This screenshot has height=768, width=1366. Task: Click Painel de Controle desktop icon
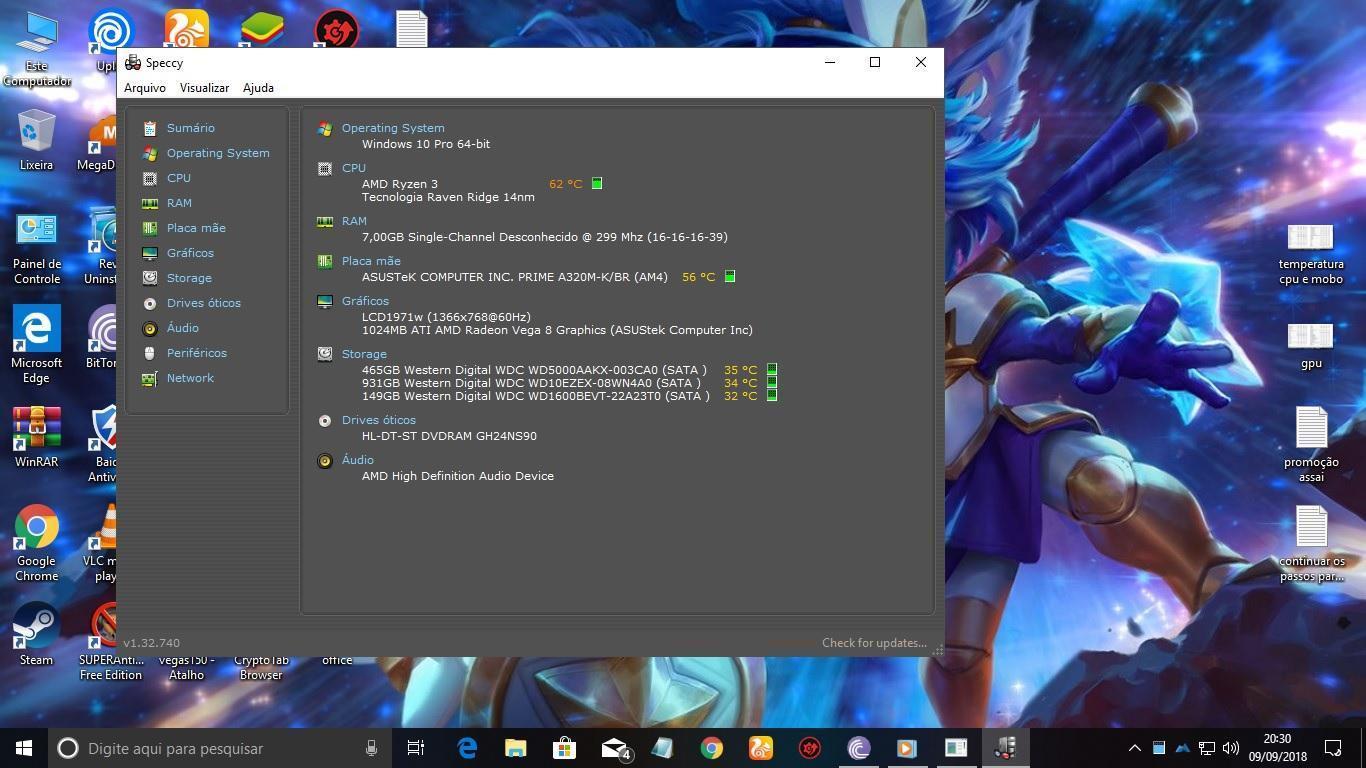tap(36, 248)
